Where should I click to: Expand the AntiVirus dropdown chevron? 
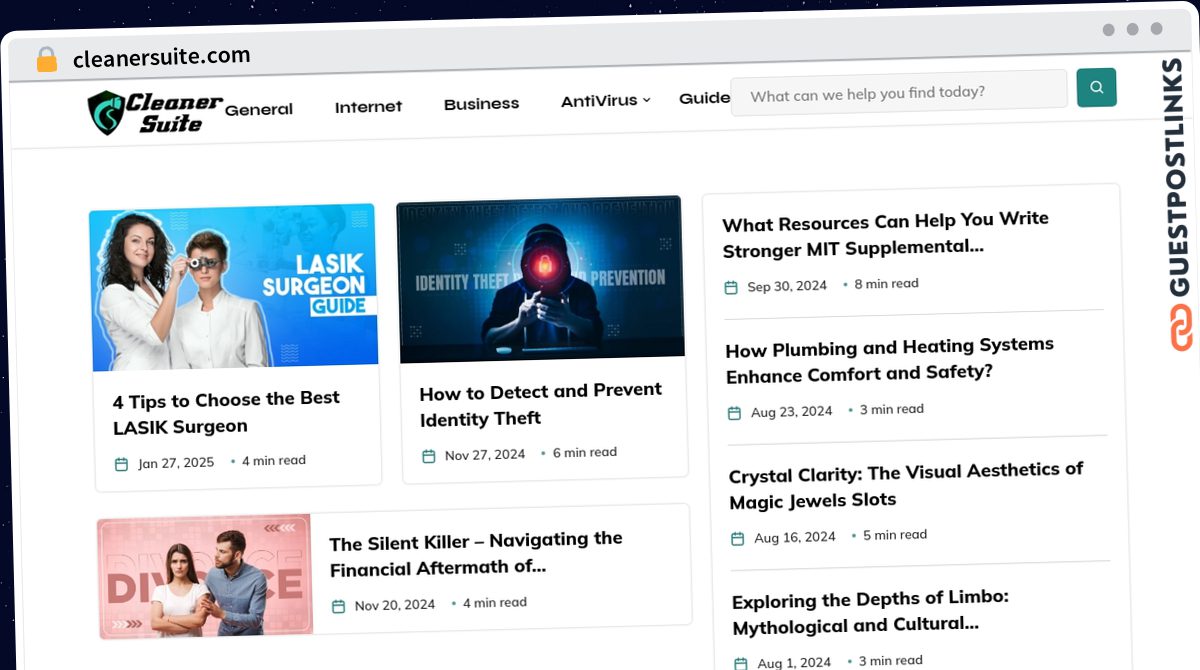click(x=646, y=100)
